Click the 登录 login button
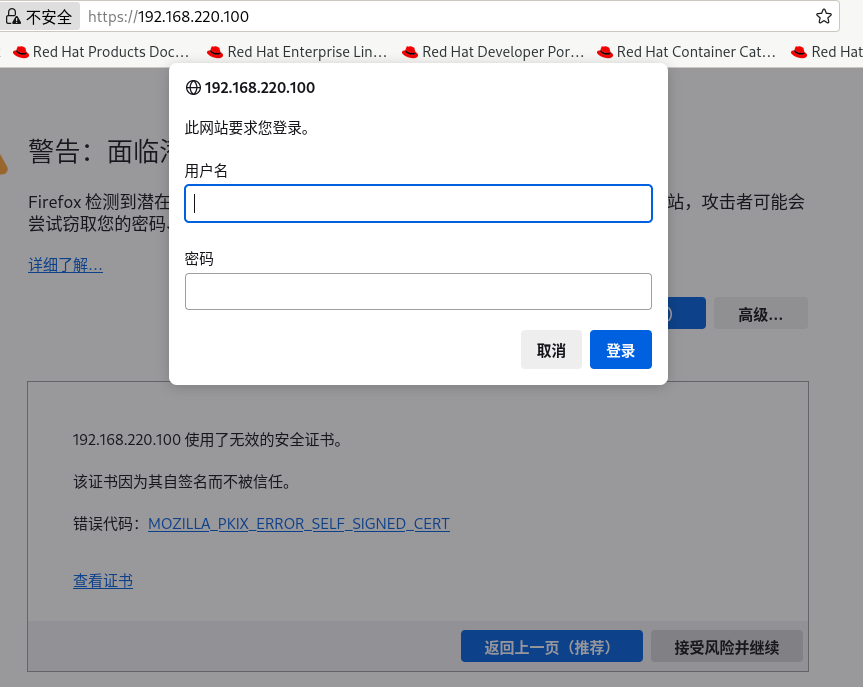863x687 pixels. point(621,350)
